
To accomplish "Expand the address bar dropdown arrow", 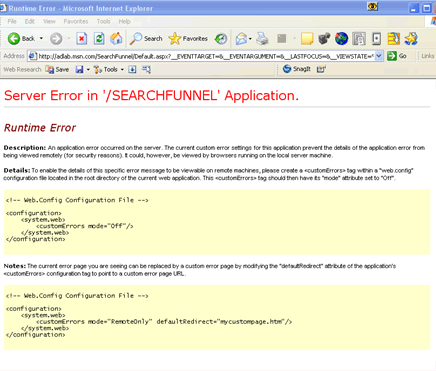I will click(379, 56).
